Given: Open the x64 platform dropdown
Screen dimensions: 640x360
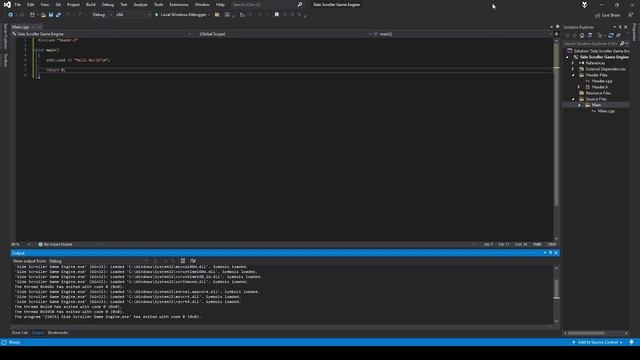Looking at the screenshot, I should tap(133, 15).
